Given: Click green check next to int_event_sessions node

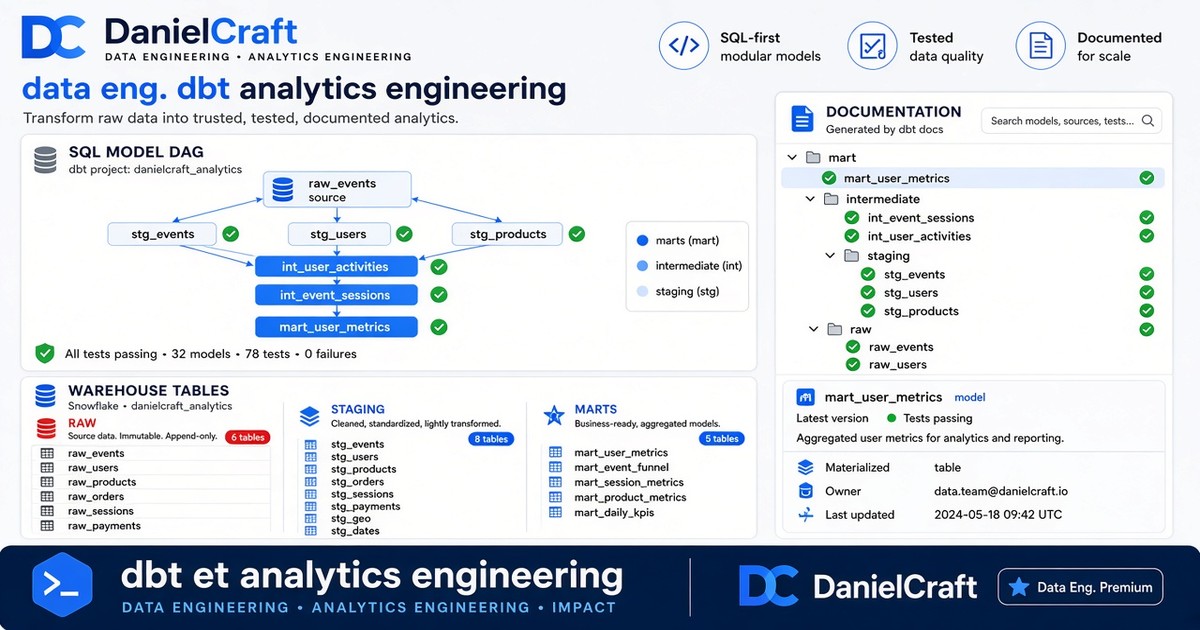Looking at the screenshot, I should 439,295.
